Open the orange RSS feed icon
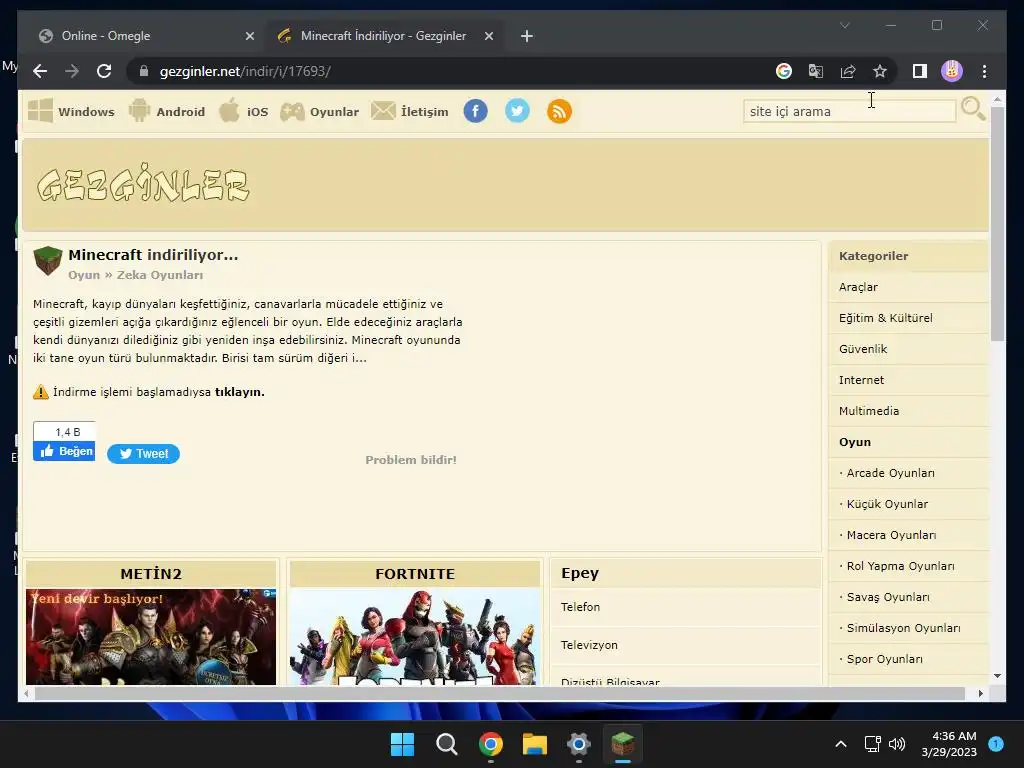Image resolution: width=1024 pixels, height=768 pixels. [559, 111]
